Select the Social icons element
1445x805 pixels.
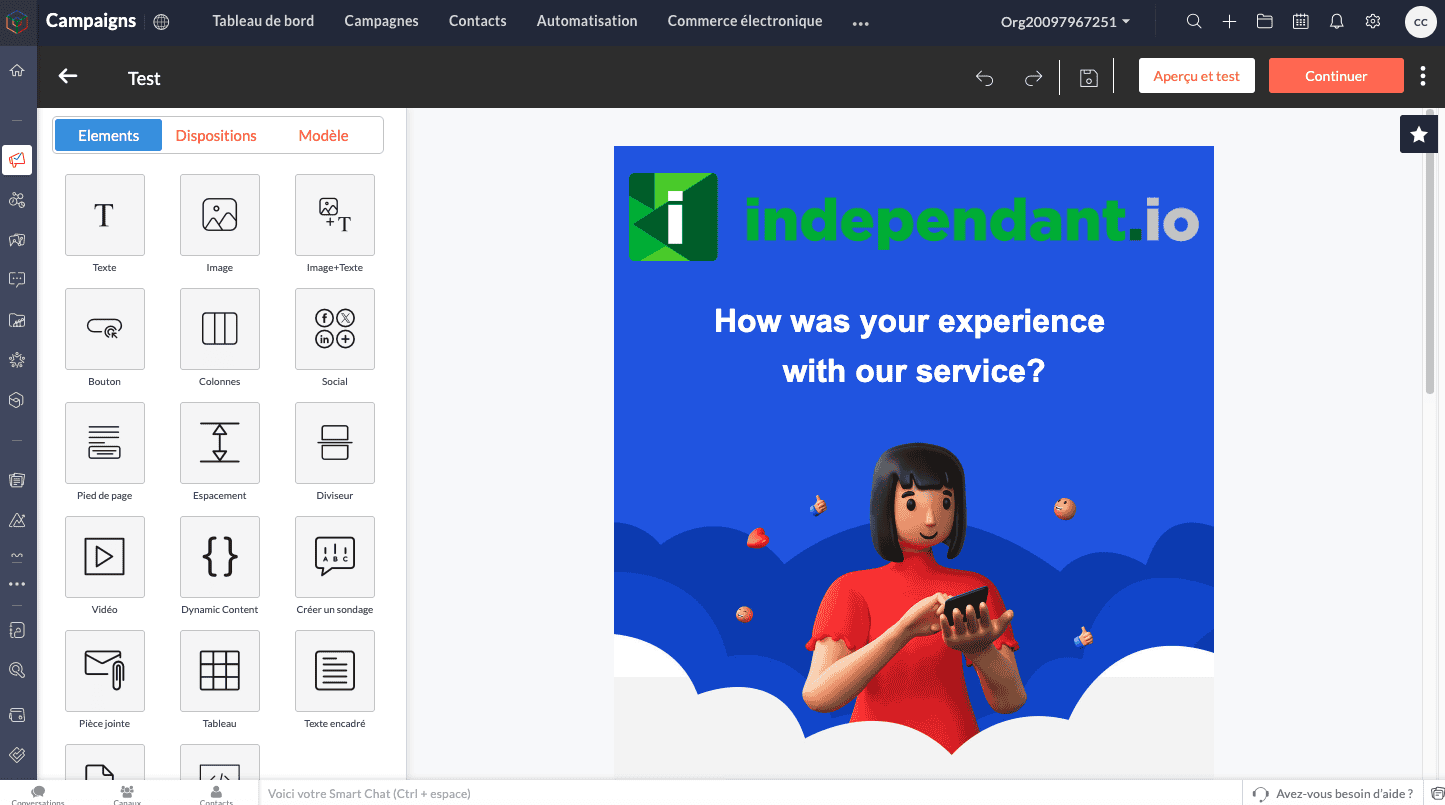[335, 329]
